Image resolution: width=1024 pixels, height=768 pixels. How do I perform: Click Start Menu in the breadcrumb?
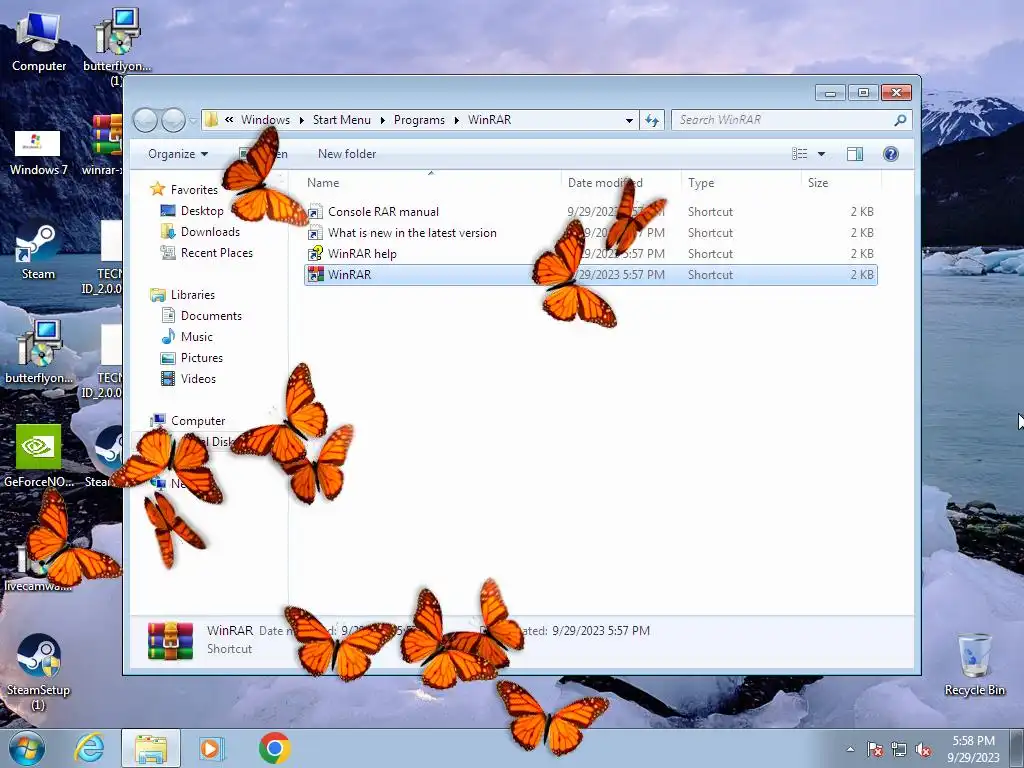342,120
